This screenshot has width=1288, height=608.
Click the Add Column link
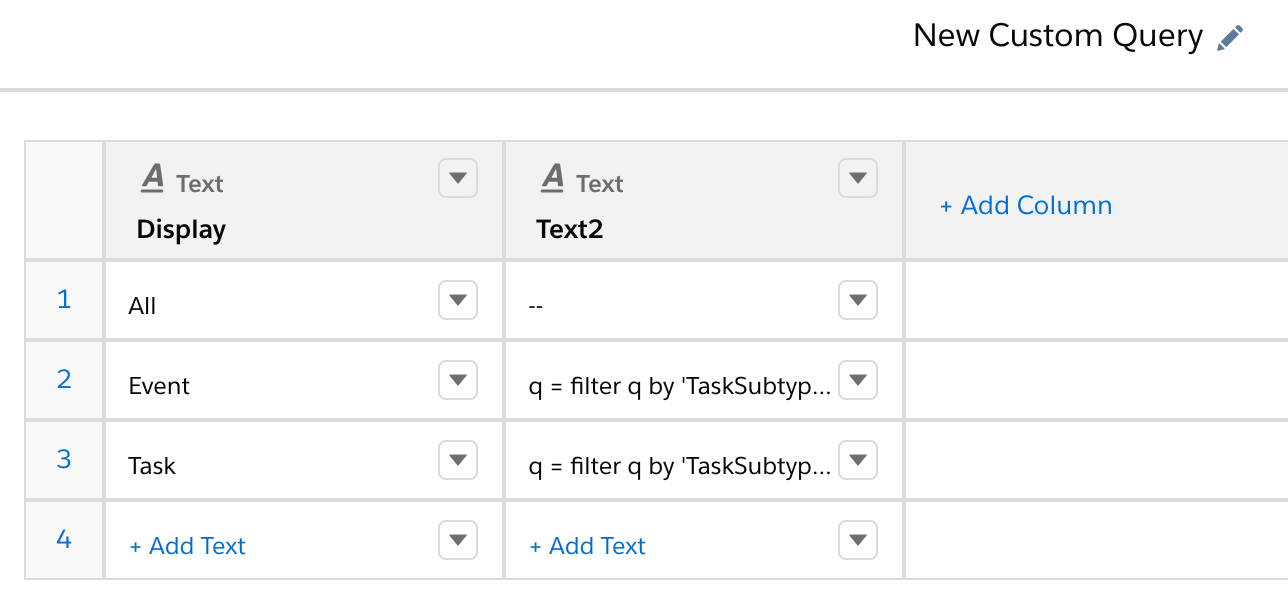click(x=1025, y=205)
